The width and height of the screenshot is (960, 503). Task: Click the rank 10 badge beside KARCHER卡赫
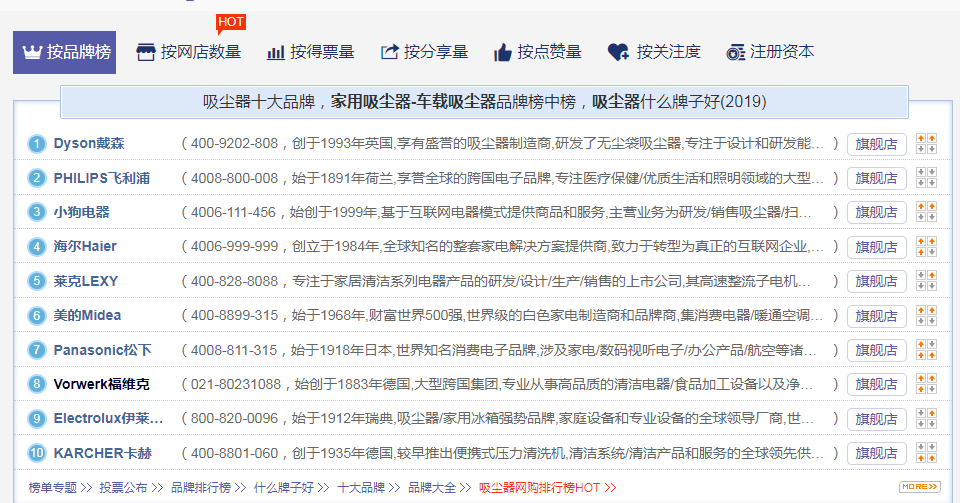coord(37,453)
